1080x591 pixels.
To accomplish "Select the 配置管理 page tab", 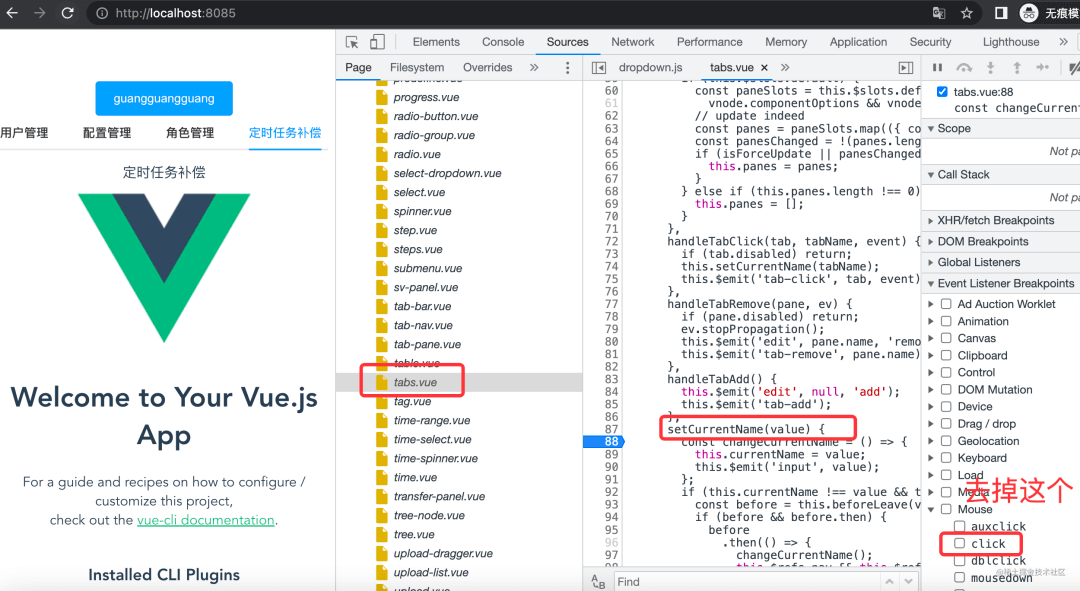I will tap(107, 133).
